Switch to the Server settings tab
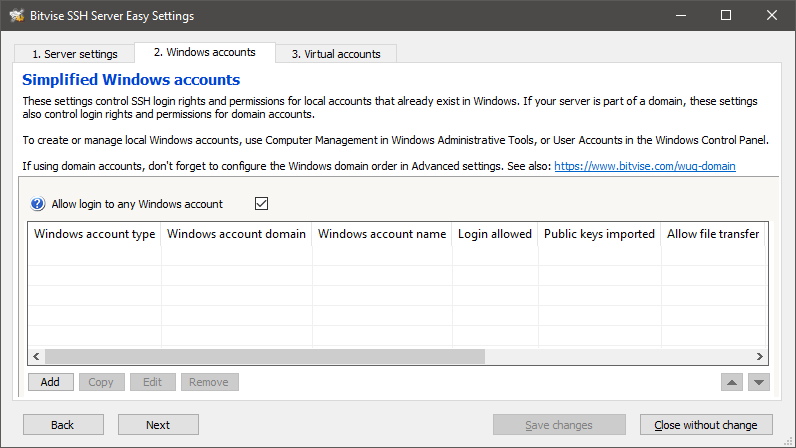The image size is (796, 448). pos(75,54)
